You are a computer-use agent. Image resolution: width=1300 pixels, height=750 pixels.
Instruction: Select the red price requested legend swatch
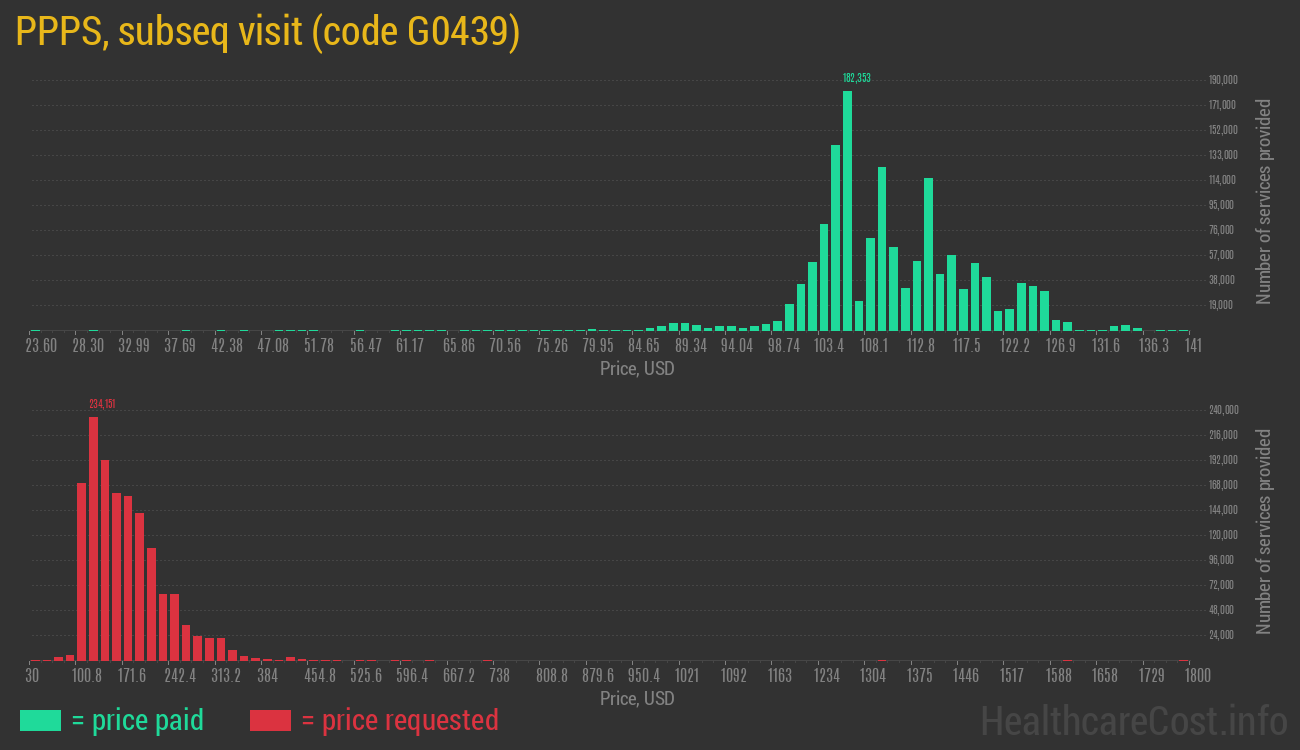pyautogui.click(x=271, y=720)
